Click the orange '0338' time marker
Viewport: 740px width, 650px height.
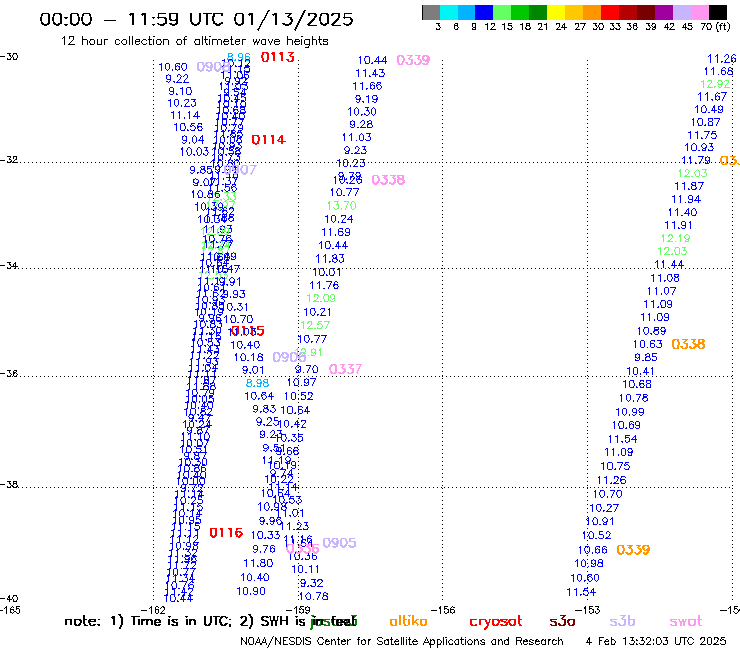point(688,344)
